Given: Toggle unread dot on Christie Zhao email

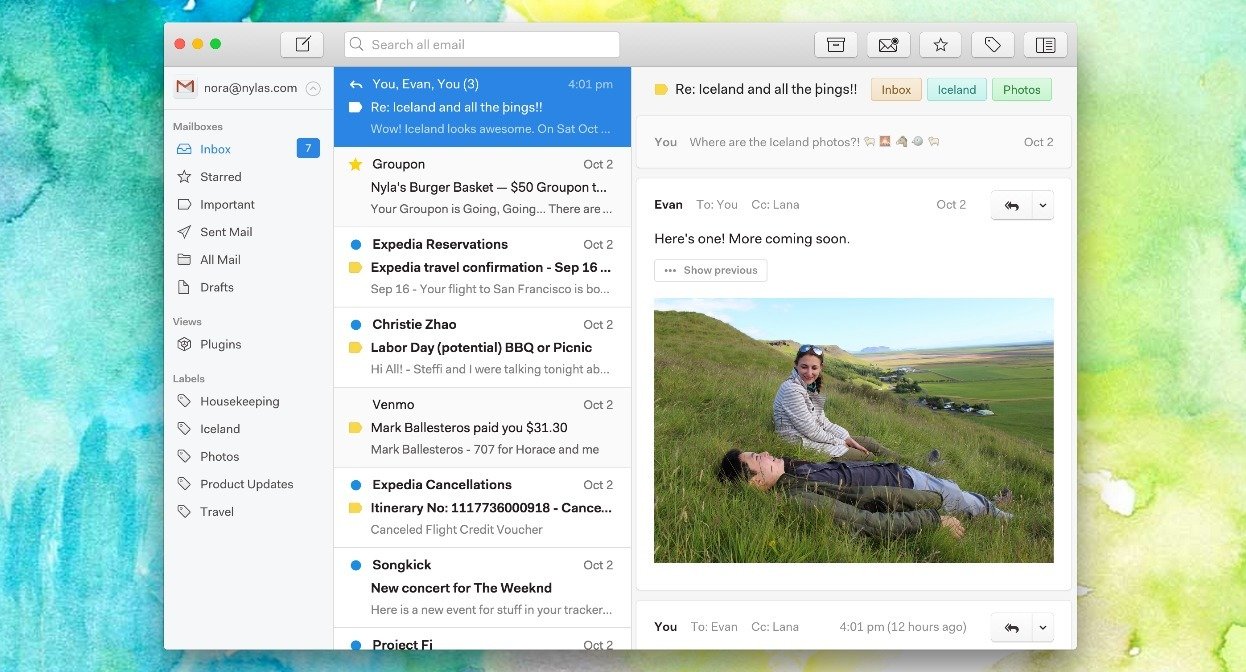Looking at the screenshot, I should (355, 324).
